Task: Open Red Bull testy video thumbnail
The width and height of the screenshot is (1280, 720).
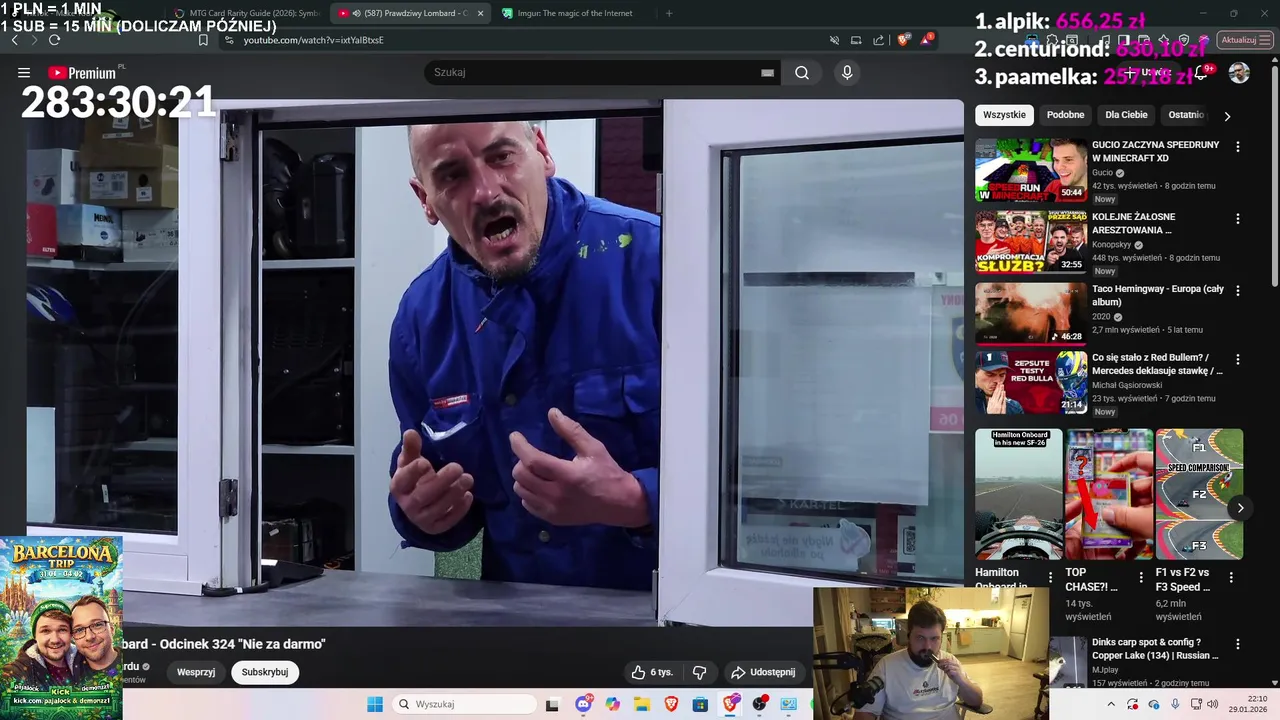Action: click(1031, 383)
